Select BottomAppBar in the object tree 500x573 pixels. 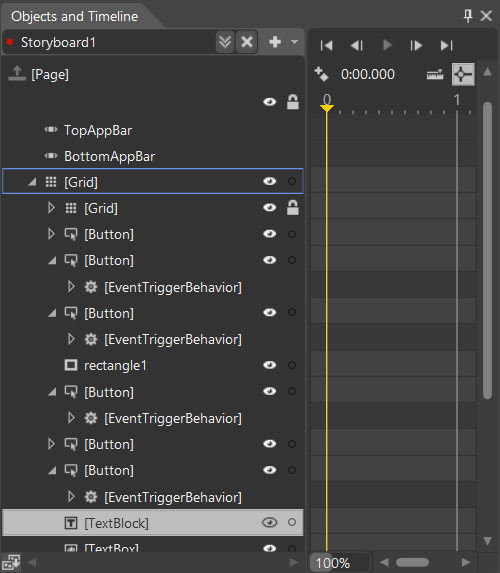[110, 156]
